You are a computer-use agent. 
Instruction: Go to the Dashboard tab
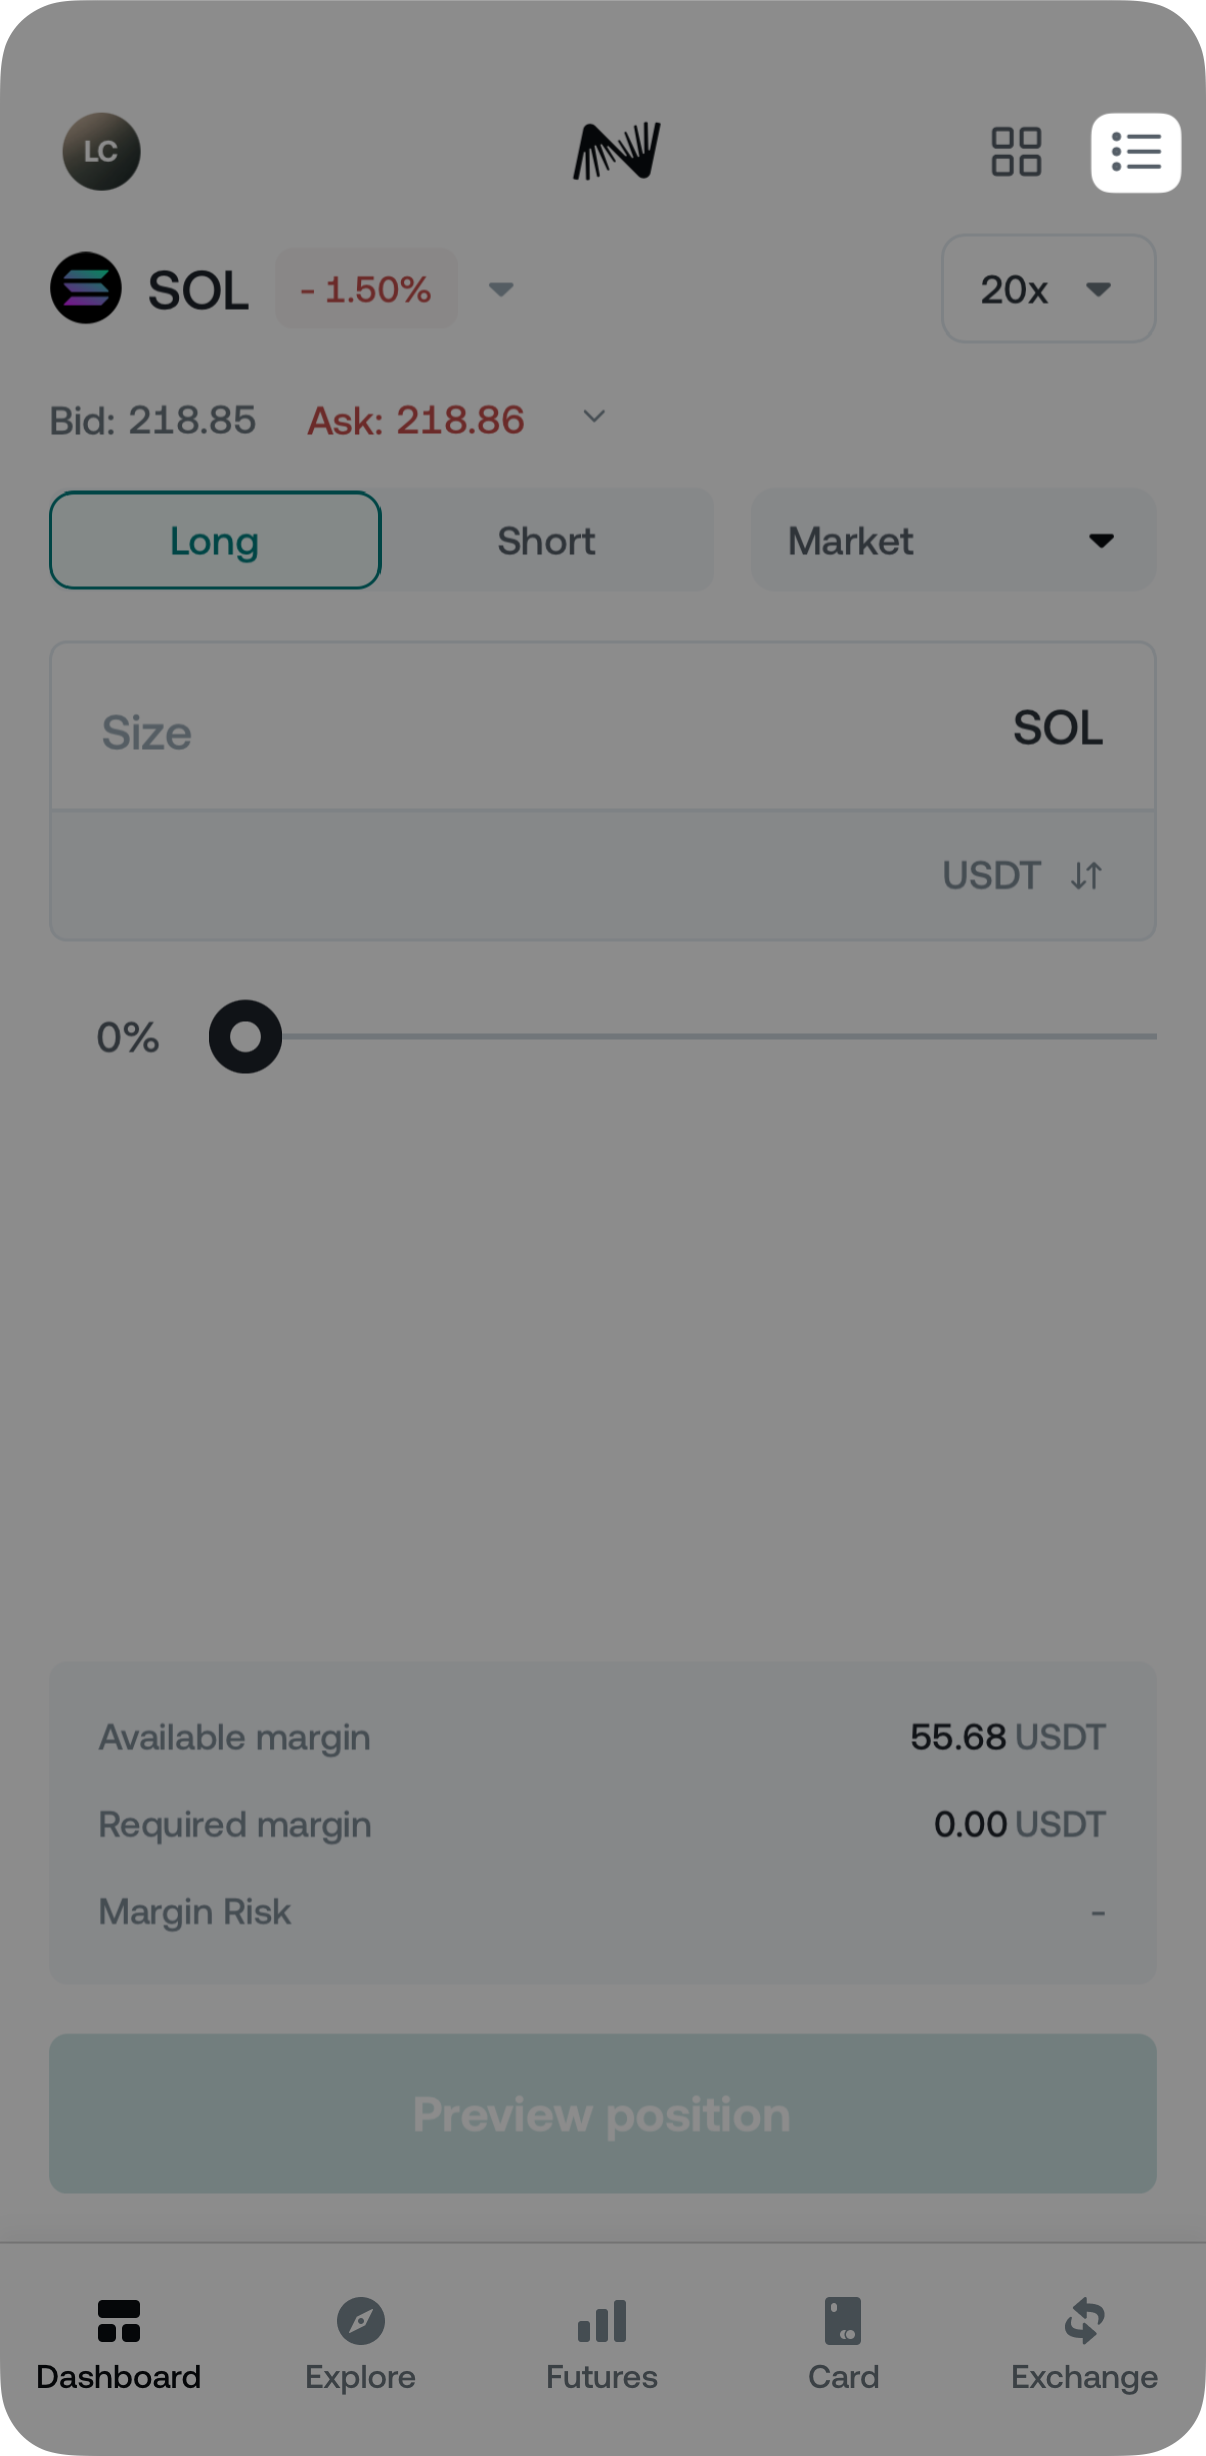(119, 2340)
